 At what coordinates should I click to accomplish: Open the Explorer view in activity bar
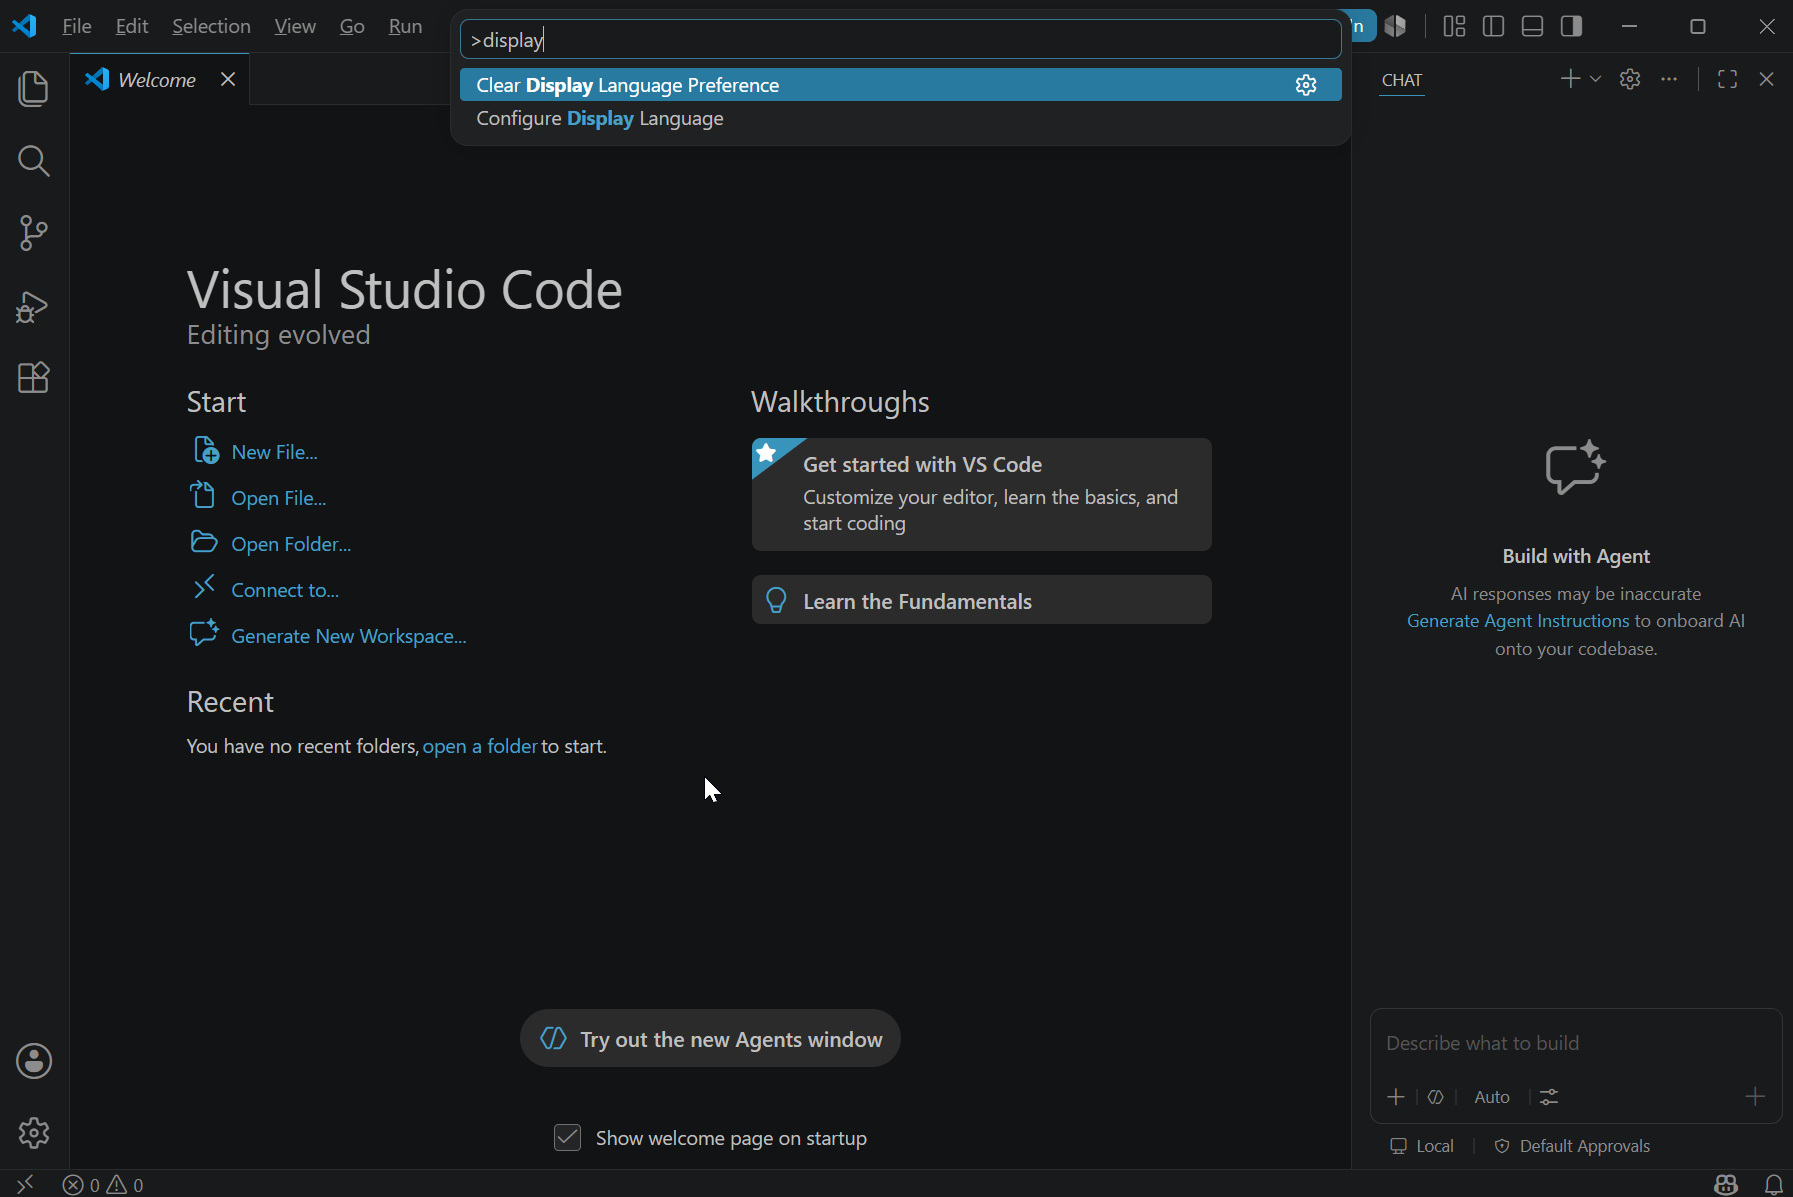point(34,89)
